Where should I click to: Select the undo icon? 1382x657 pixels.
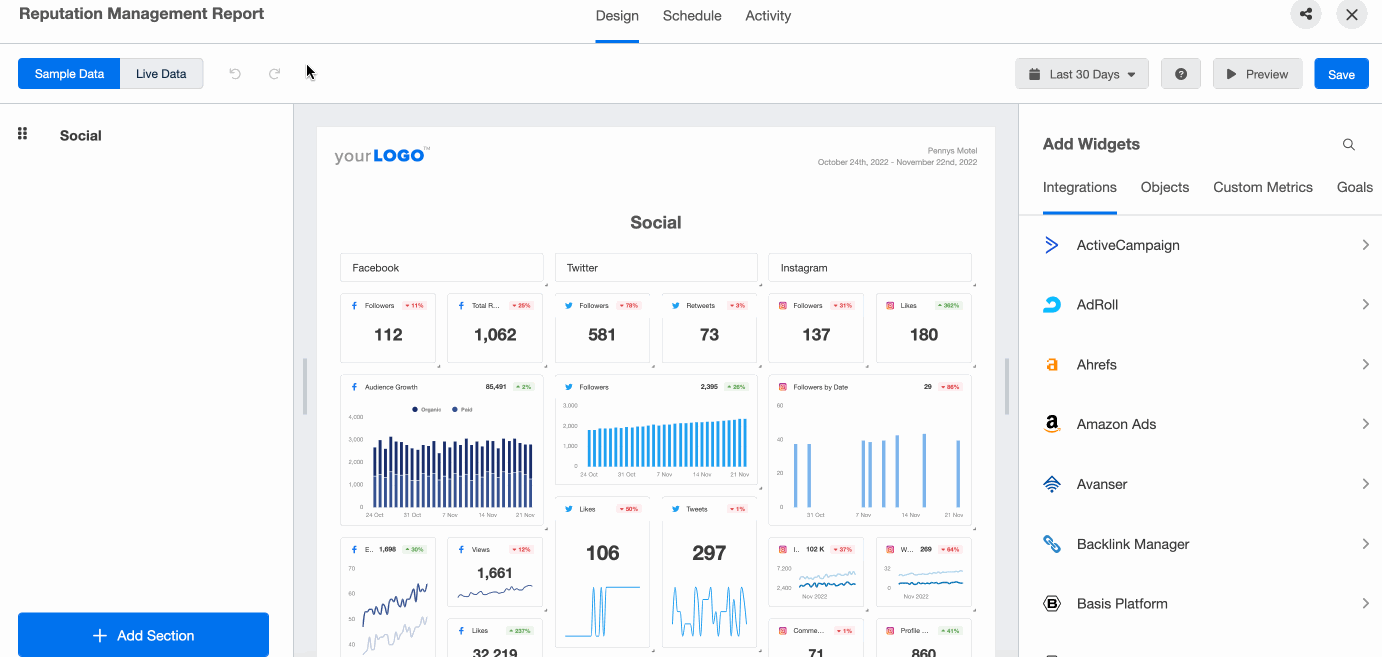[234, 72]
